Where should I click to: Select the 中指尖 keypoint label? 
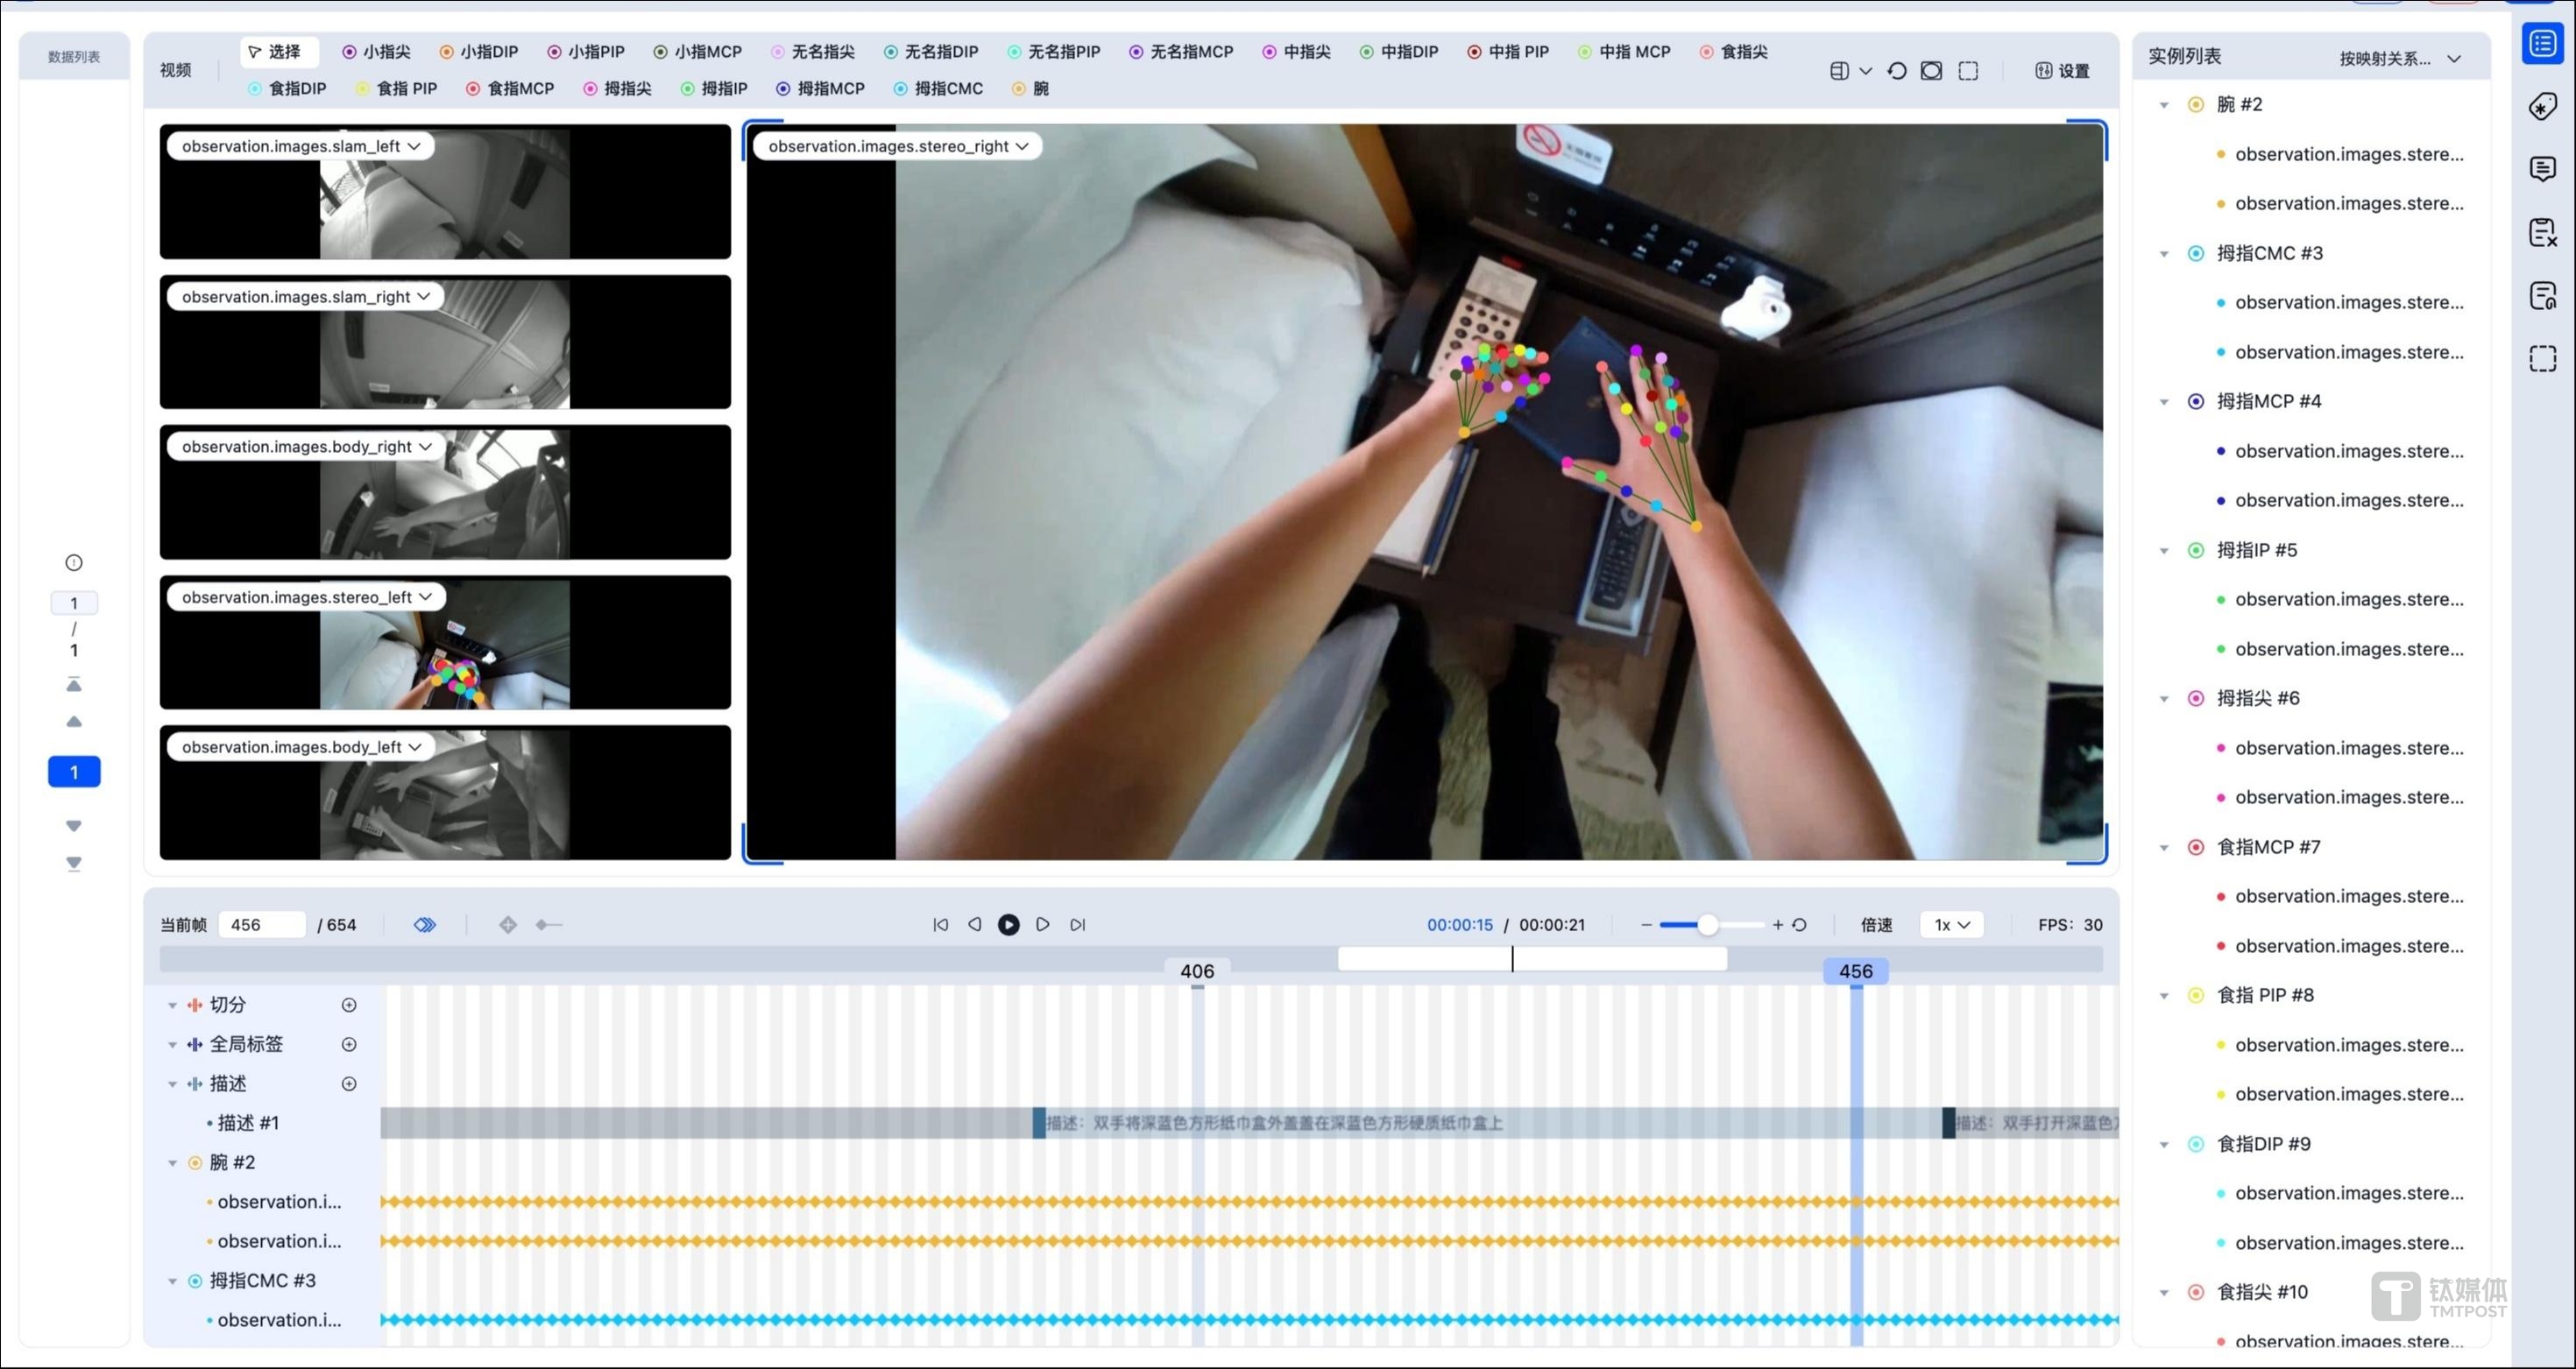1296,51
